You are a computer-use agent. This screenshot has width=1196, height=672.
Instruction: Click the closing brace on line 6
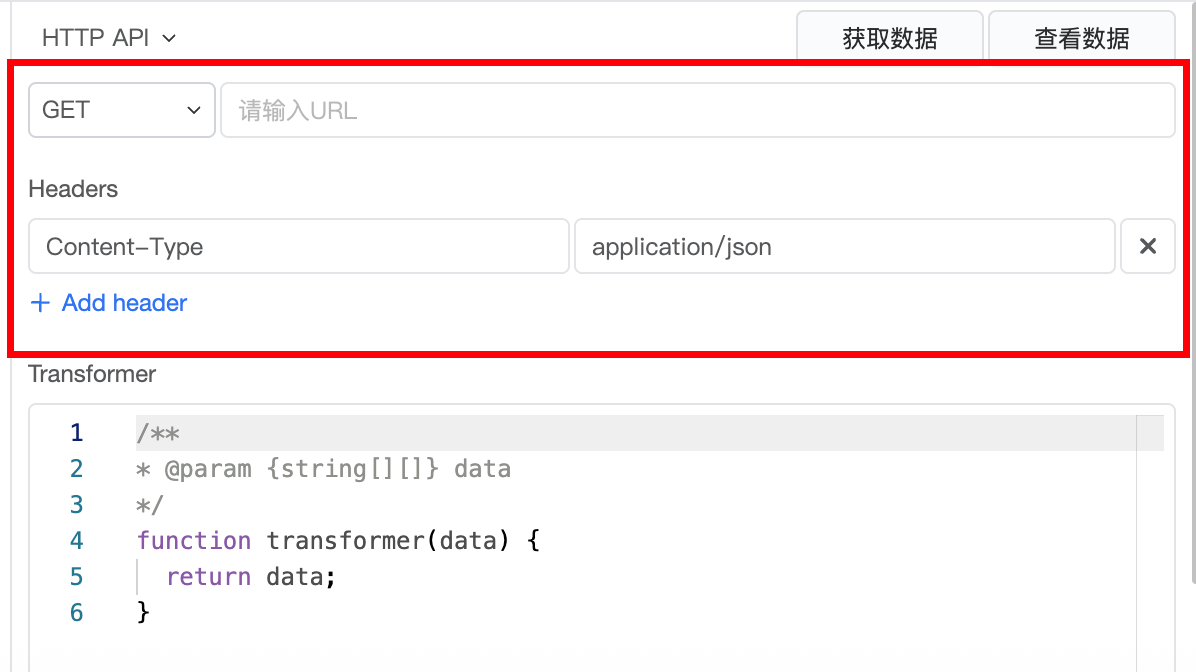[143, 613]
